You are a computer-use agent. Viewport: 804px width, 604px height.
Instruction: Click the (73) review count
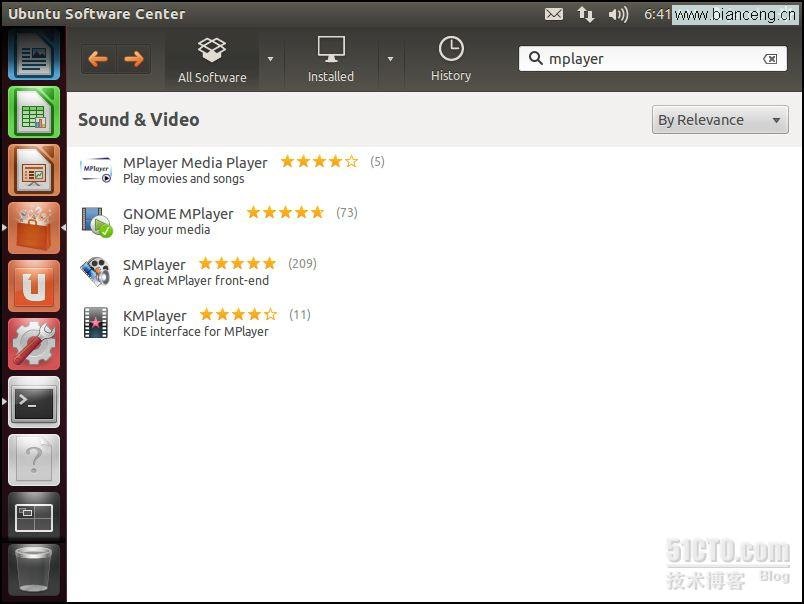pyautogui.click(x=347, y=212)
